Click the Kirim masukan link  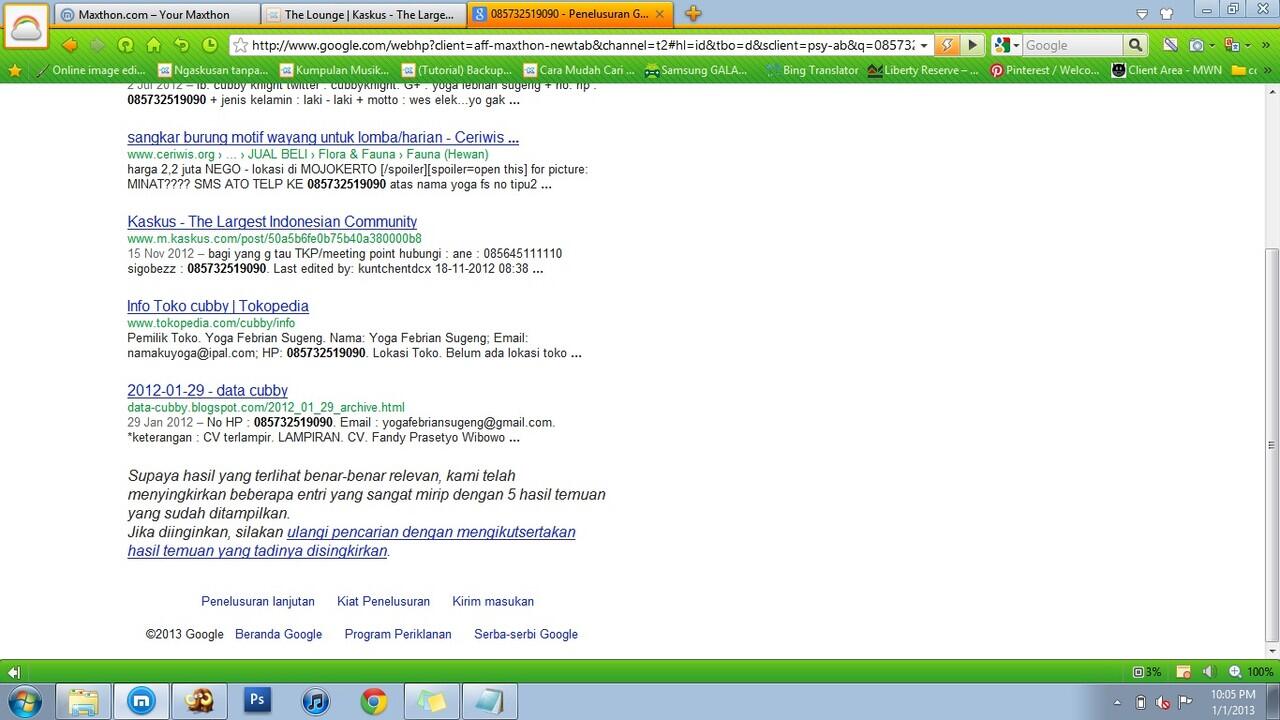coord(493,602)
